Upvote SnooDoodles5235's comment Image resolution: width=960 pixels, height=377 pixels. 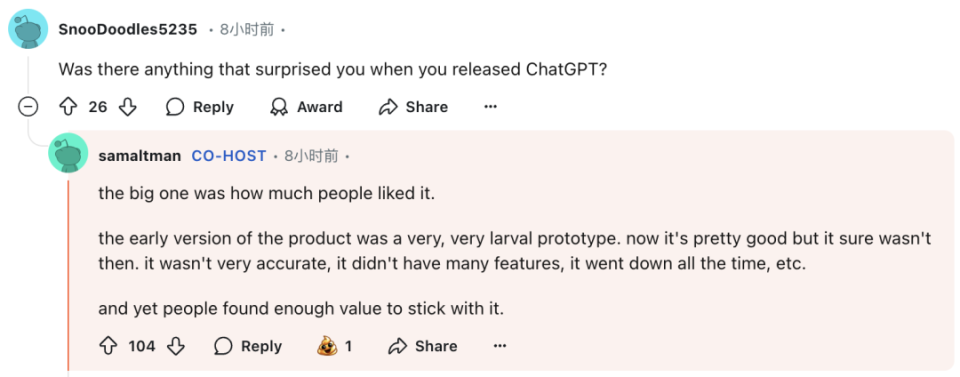tap(67, 107)
